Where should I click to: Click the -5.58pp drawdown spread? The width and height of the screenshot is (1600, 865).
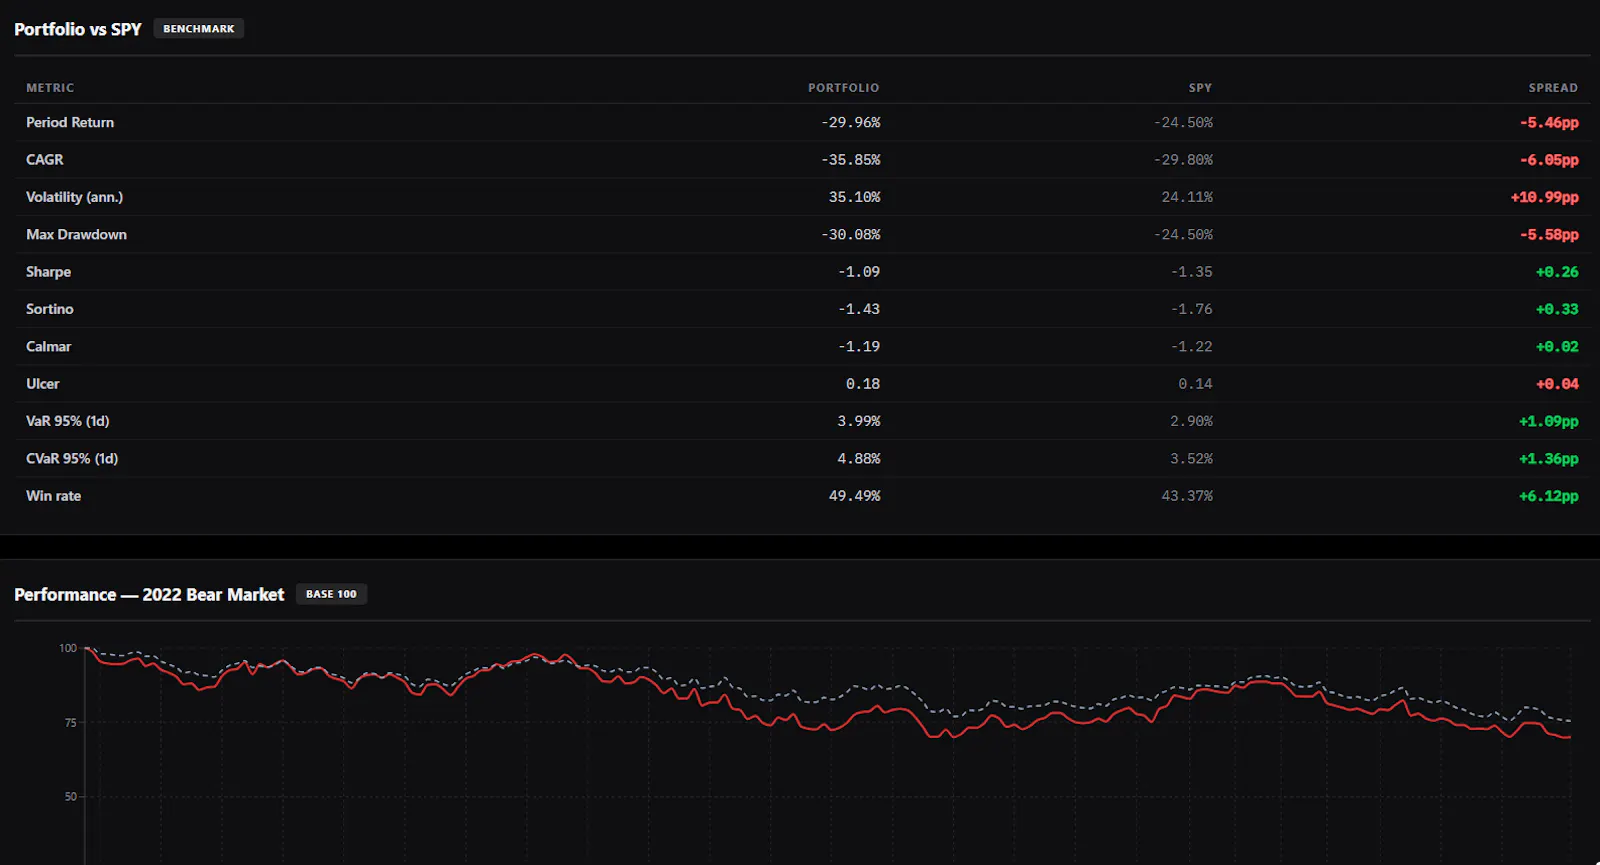click(1549, 234)
